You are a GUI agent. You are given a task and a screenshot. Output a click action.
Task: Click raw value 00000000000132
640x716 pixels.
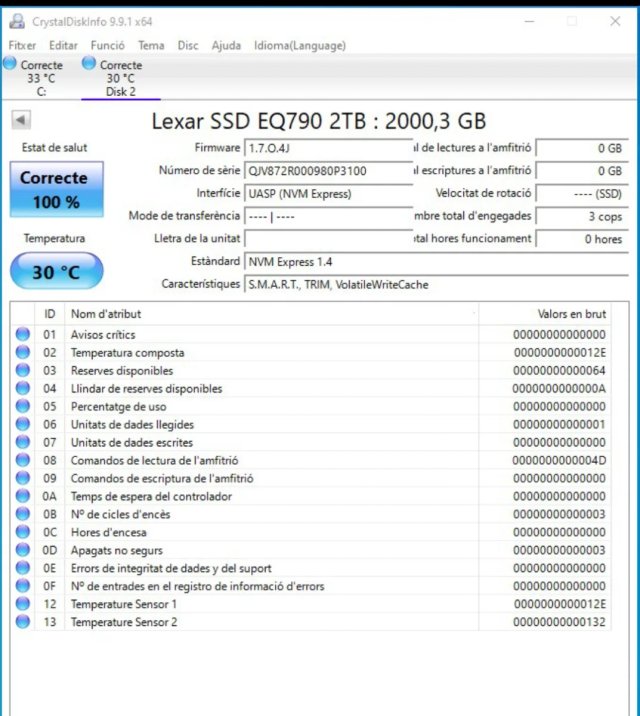[x=559, y=621]
